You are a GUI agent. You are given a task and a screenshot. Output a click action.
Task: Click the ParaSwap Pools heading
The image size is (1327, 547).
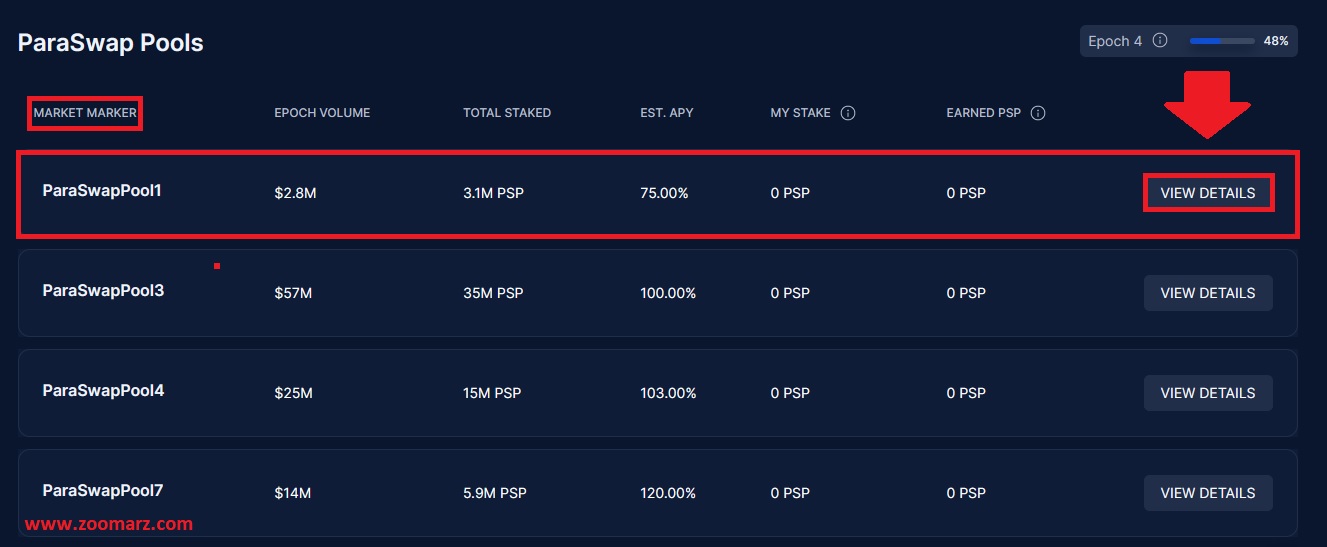tap(111, 43)
